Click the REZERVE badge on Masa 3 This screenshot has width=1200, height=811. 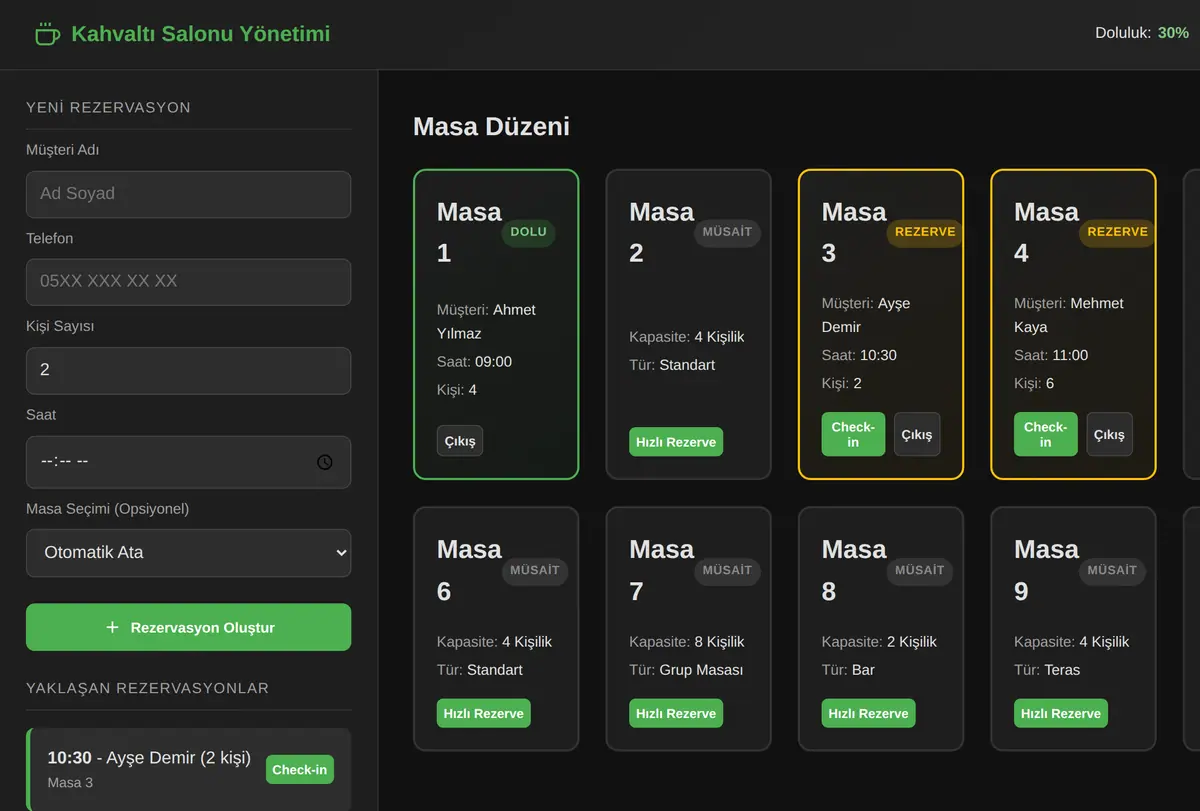(925, 232)
